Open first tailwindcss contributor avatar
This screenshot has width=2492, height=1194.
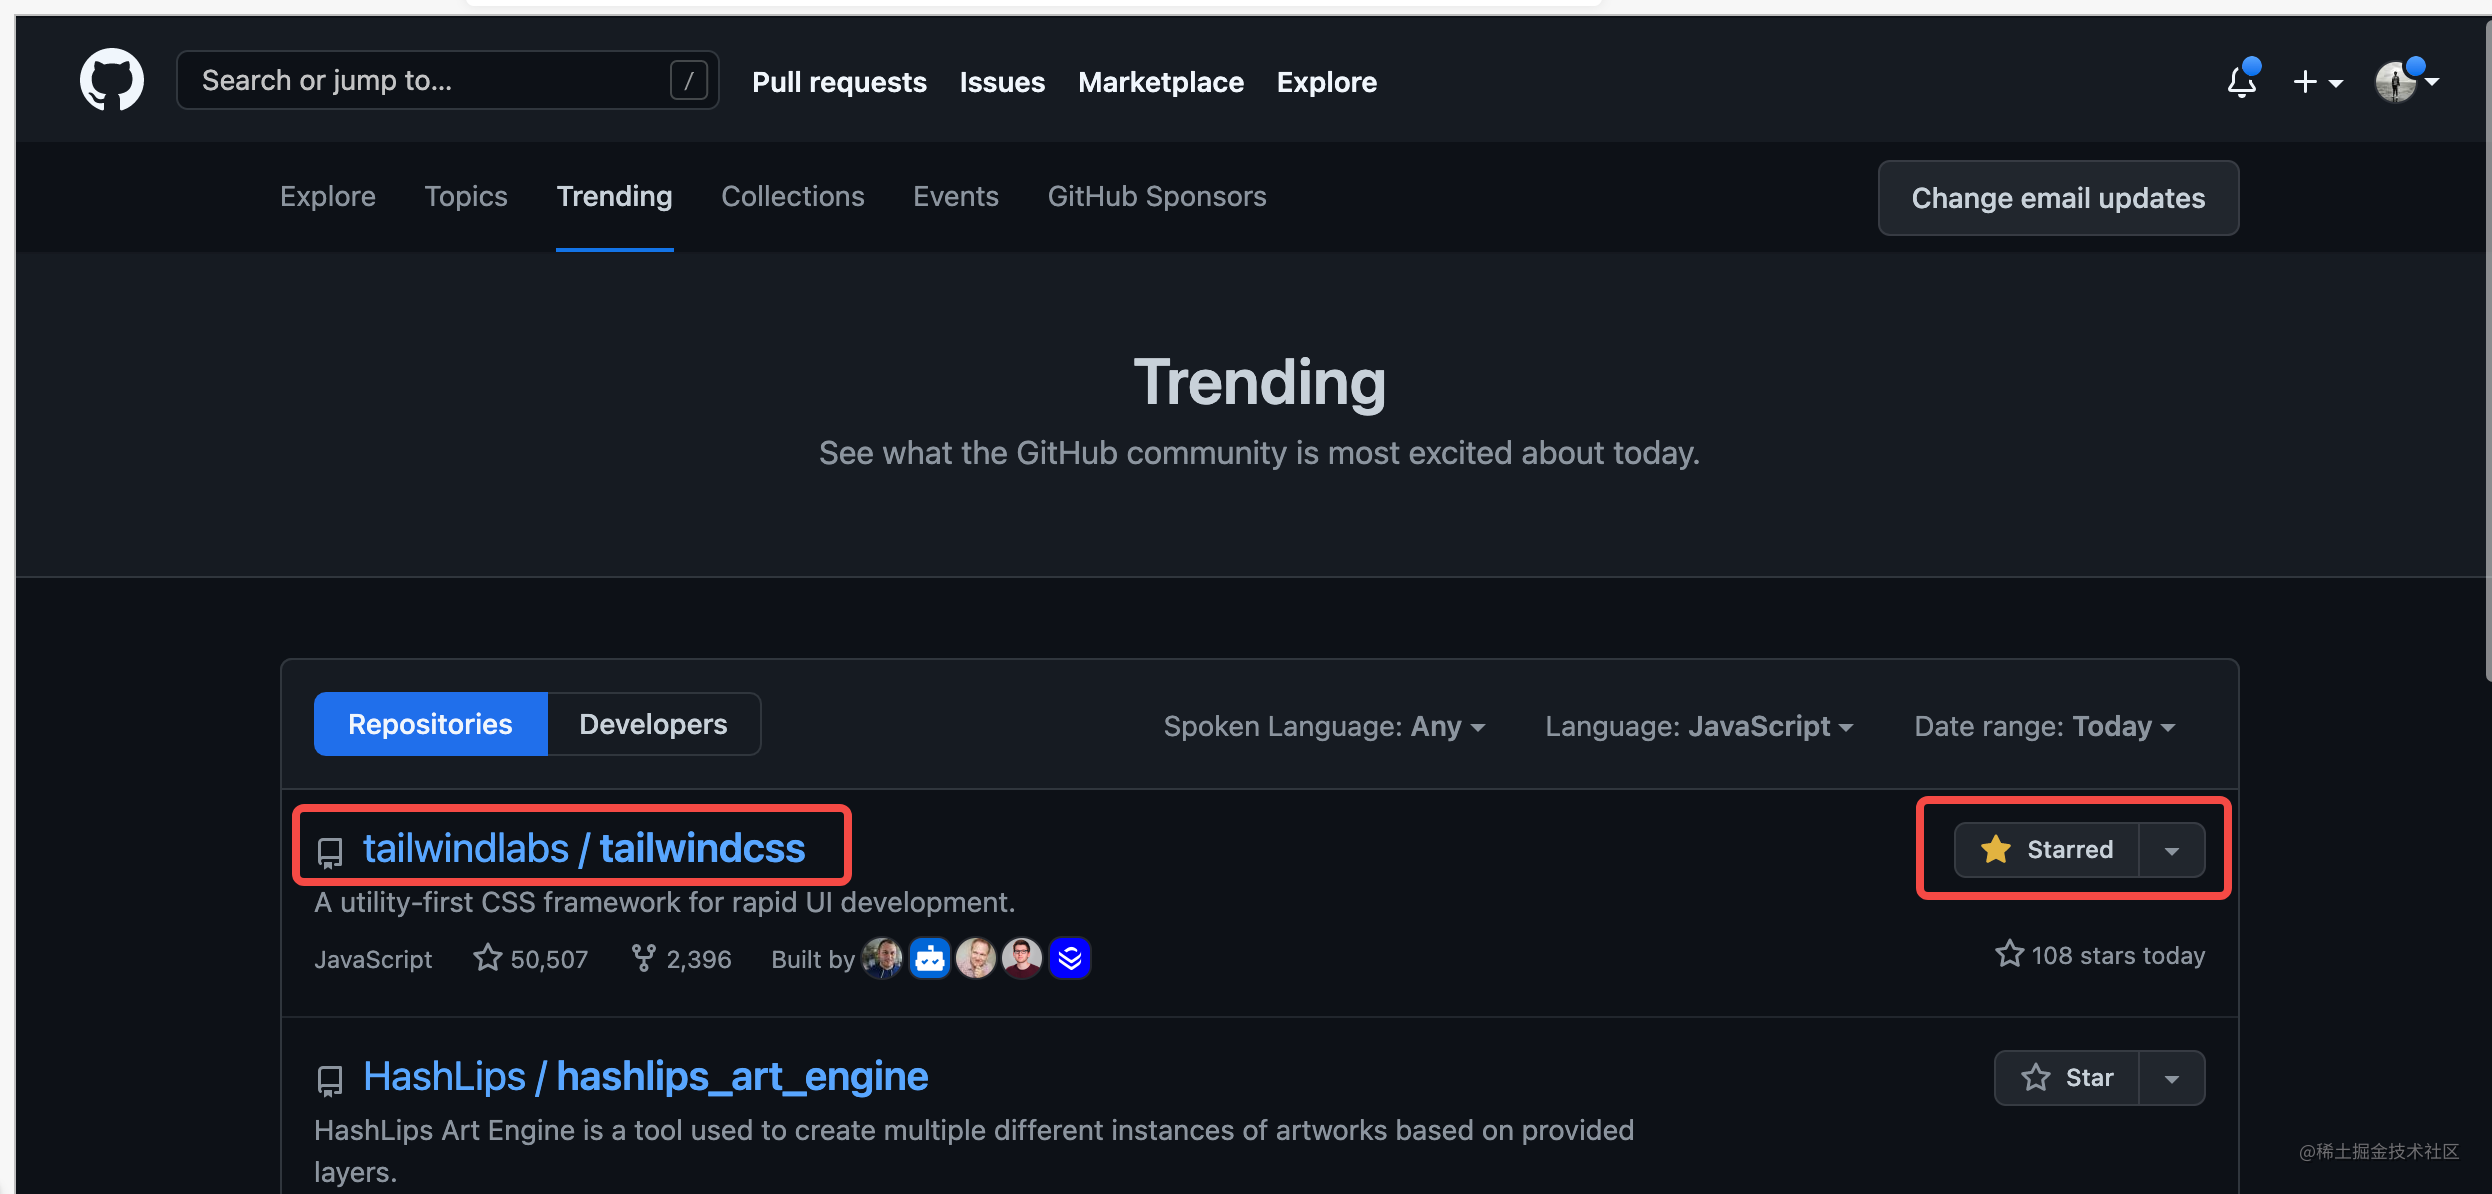pyautogui.click(x=882, y=958)
